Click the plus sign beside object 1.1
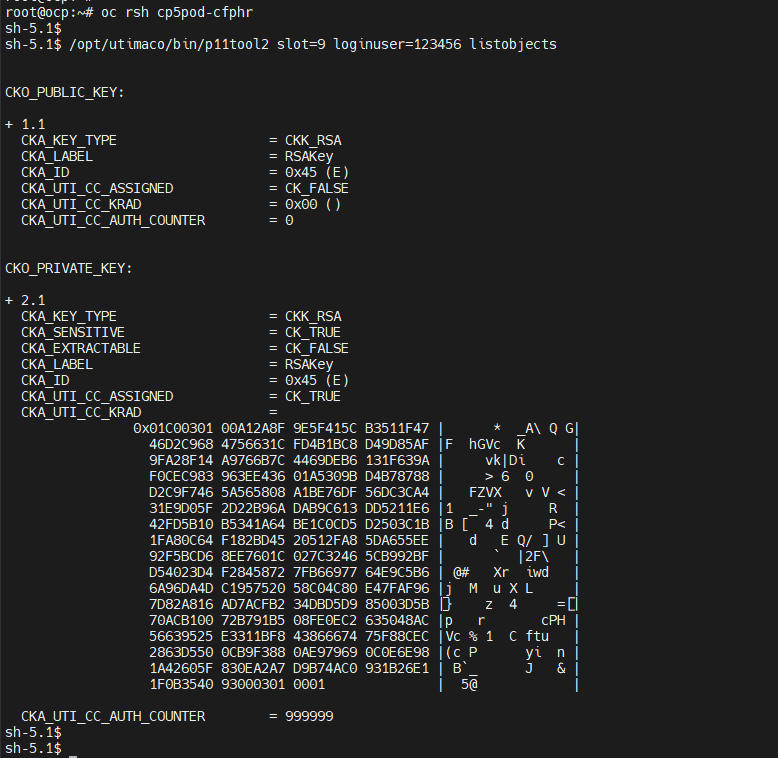 (9, 124)
